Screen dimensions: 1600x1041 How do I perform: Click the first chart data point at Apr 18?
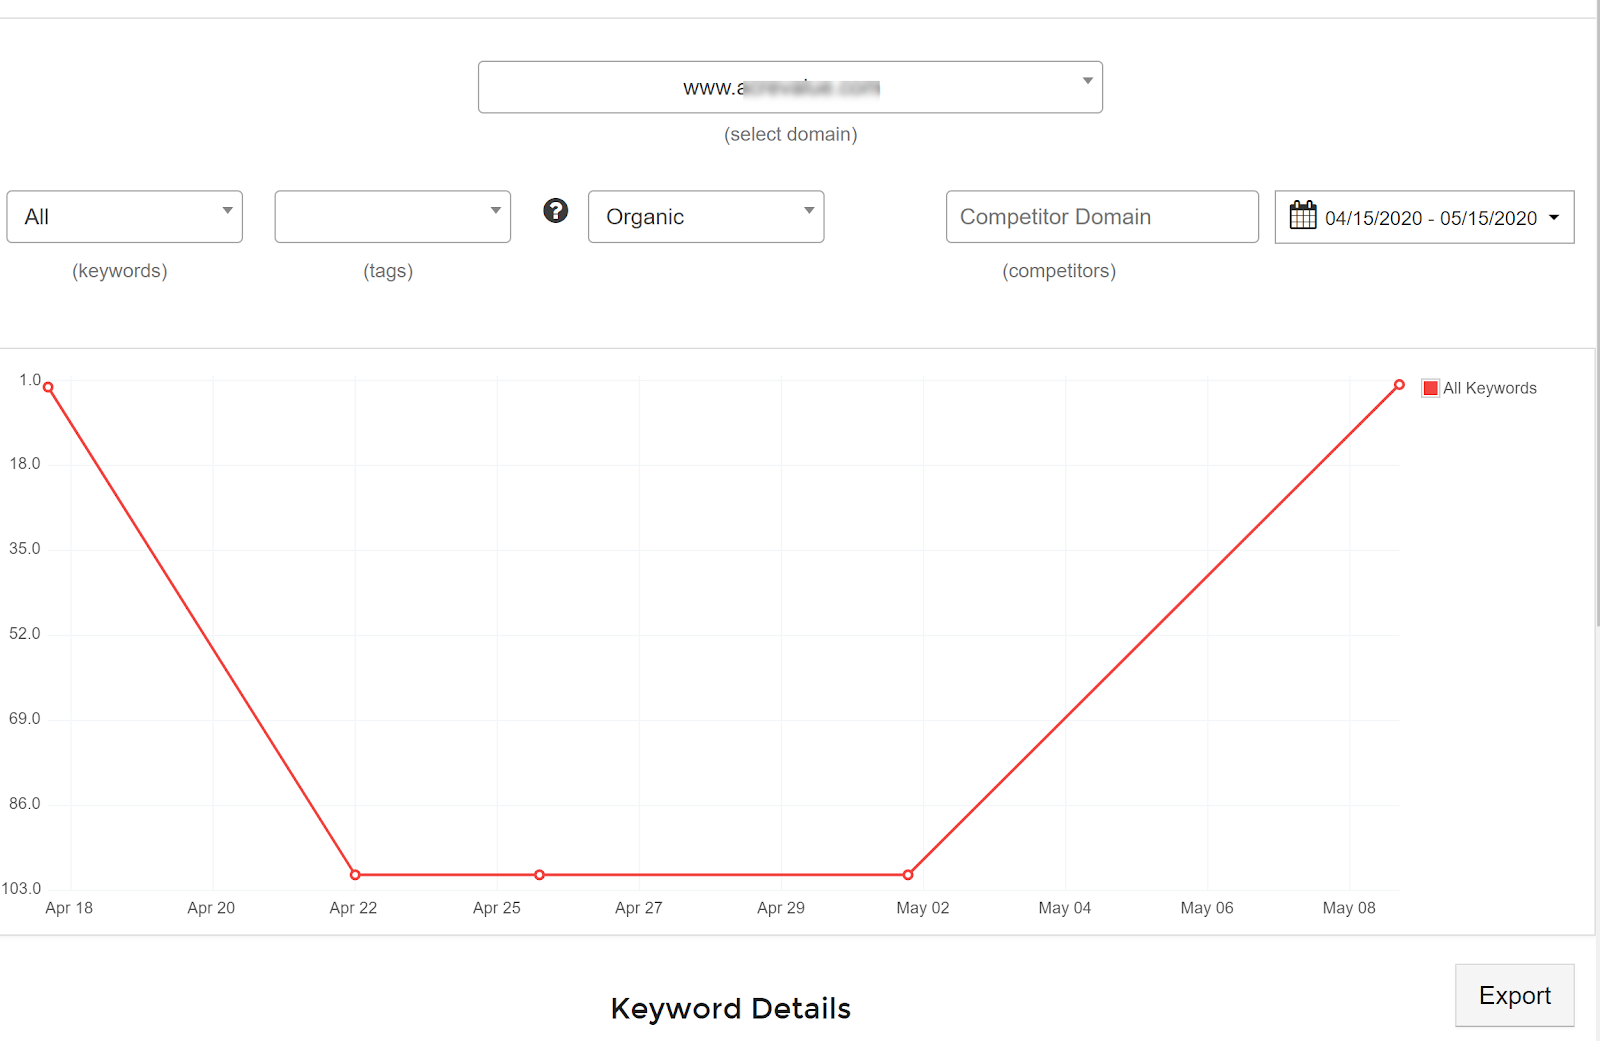point(48,387)
